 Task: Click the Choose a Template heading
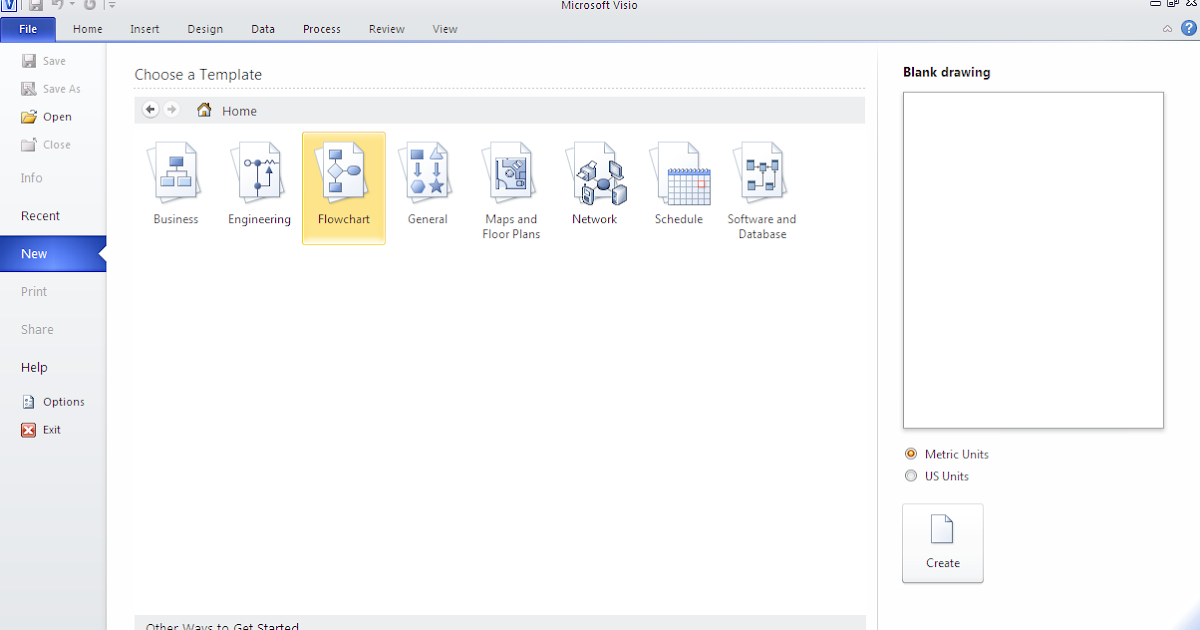(198, 75)
